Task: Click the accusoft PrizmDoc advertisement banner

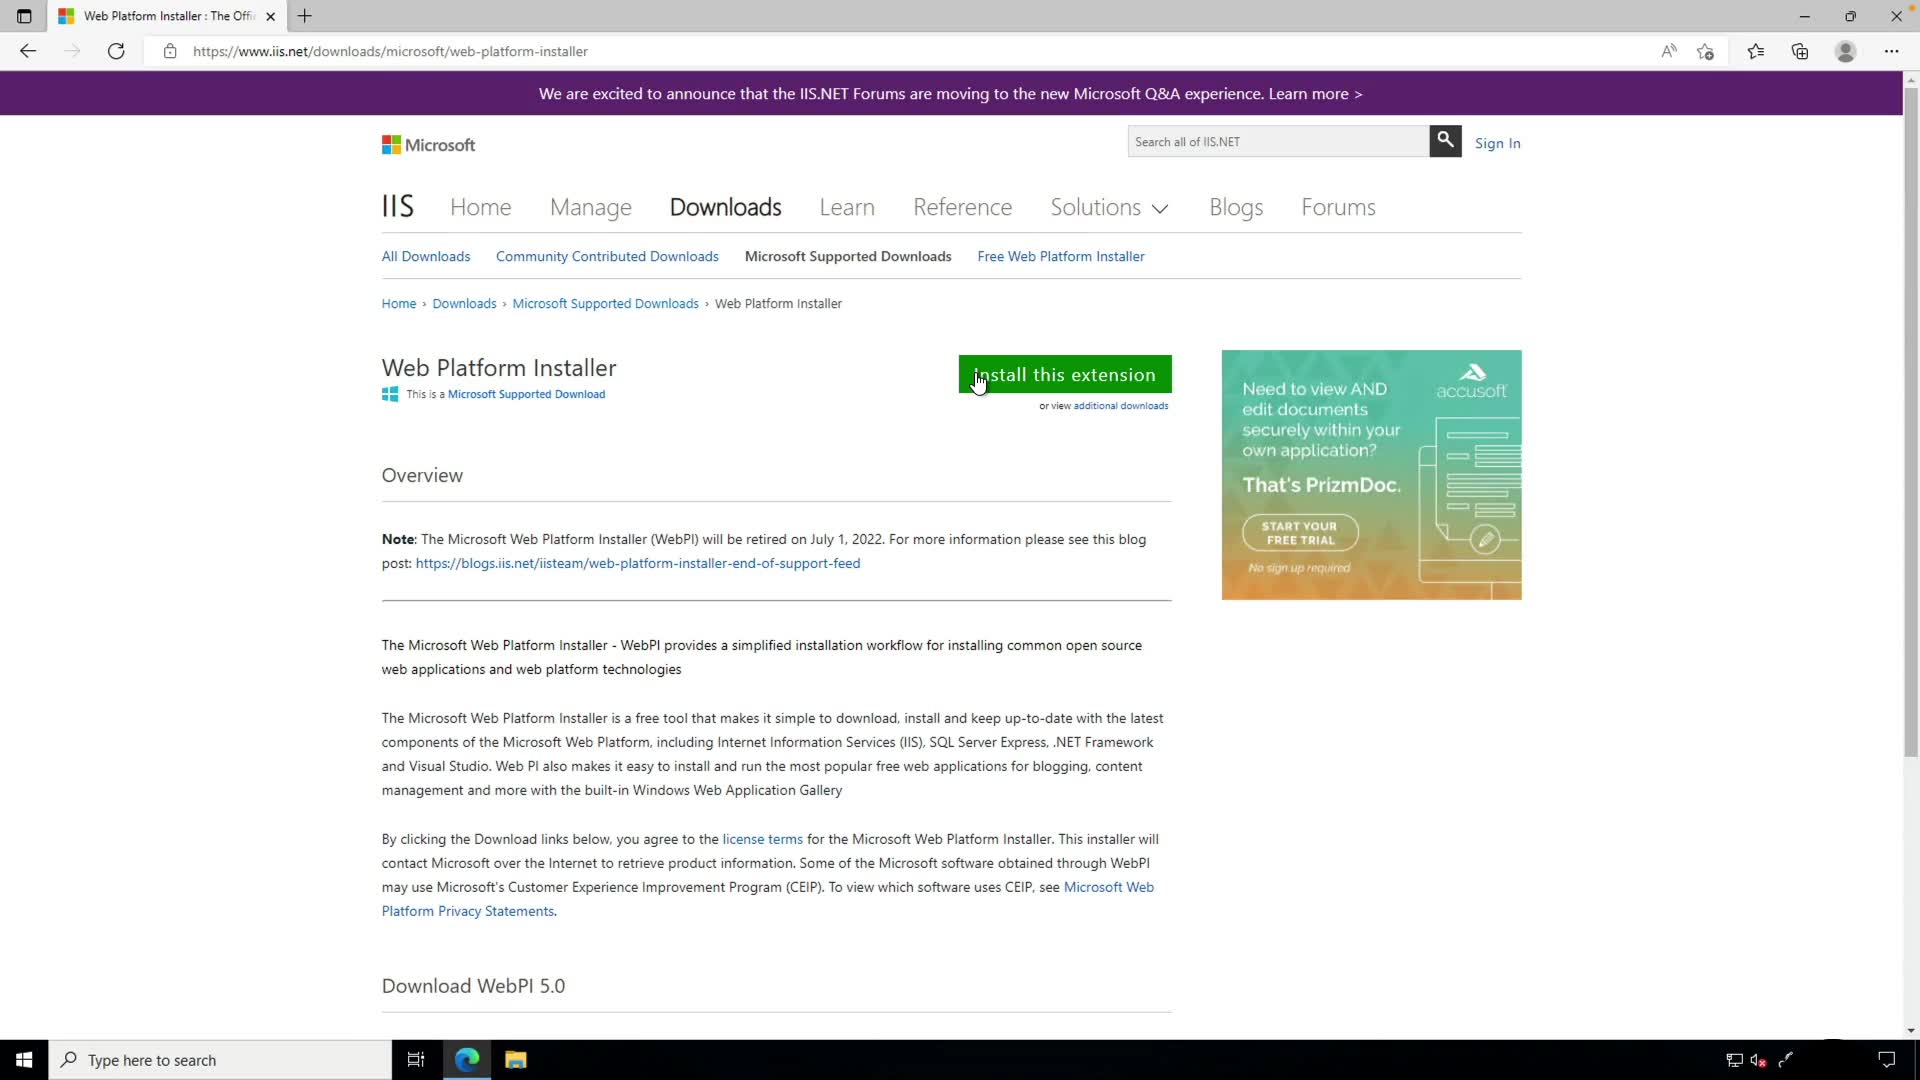Action: [1371, 475]
